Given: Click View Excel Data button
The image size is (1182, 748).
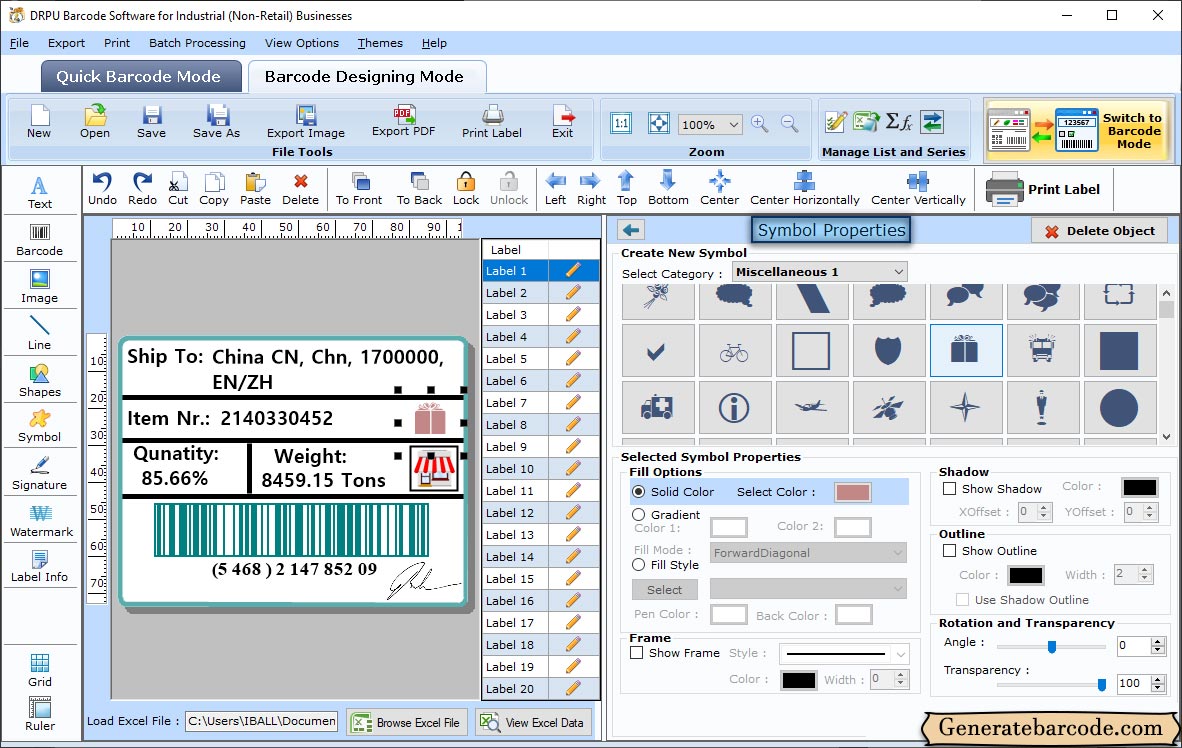Looking at the screenshot, I should (x=534, y=722).
